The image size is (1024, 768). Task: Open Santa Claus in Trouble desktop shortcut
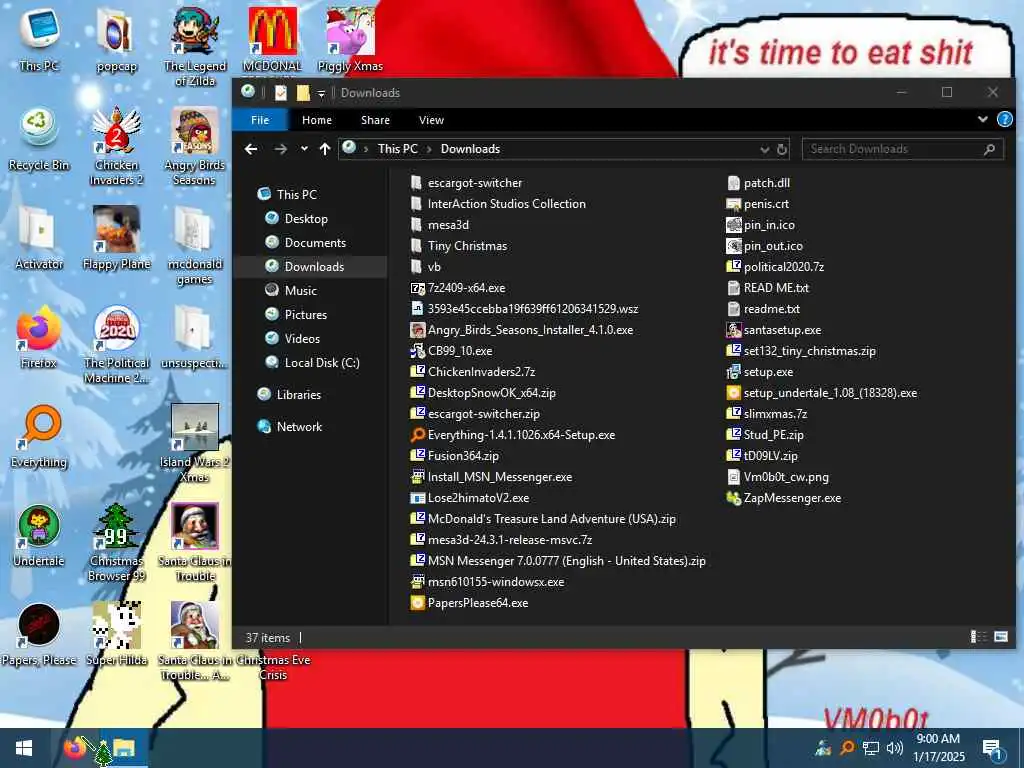(x=194, y=542)
